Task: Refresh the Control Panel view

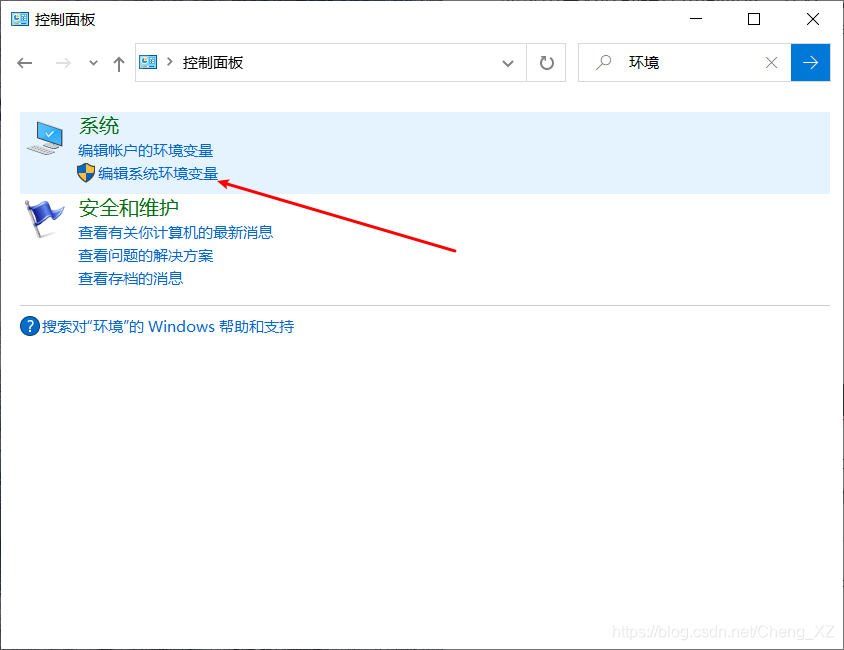Action: [x=546, y=63]
